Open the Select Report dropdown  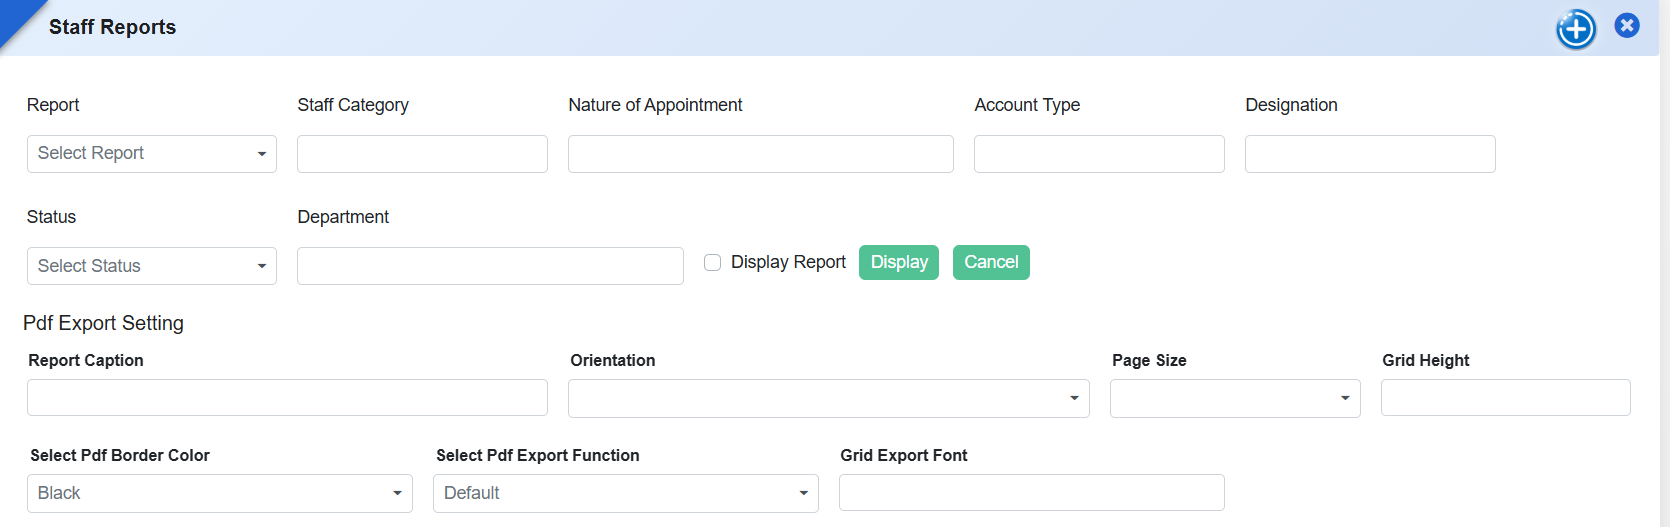(x=152, y=154)
